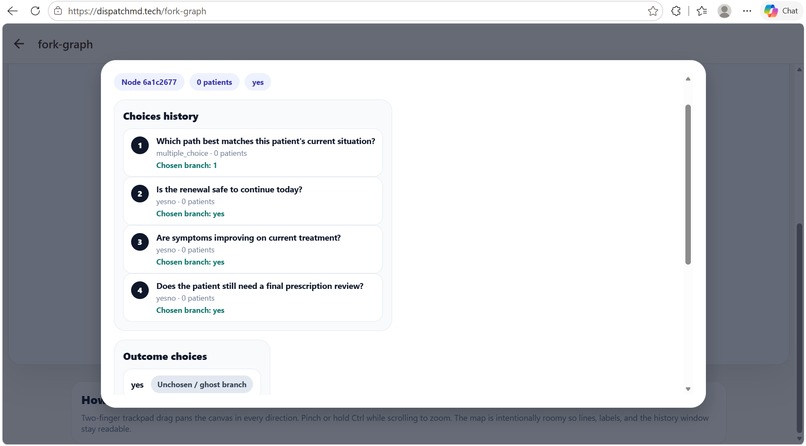Bookmark this page with the star icon
The width and height of the screenshot is (806, 446).
(653, 11)
